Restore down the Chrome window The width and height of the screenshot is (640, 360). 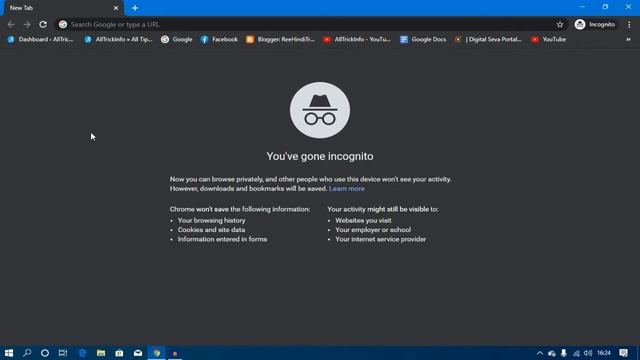pyautogui.click(x=605, y=7)
